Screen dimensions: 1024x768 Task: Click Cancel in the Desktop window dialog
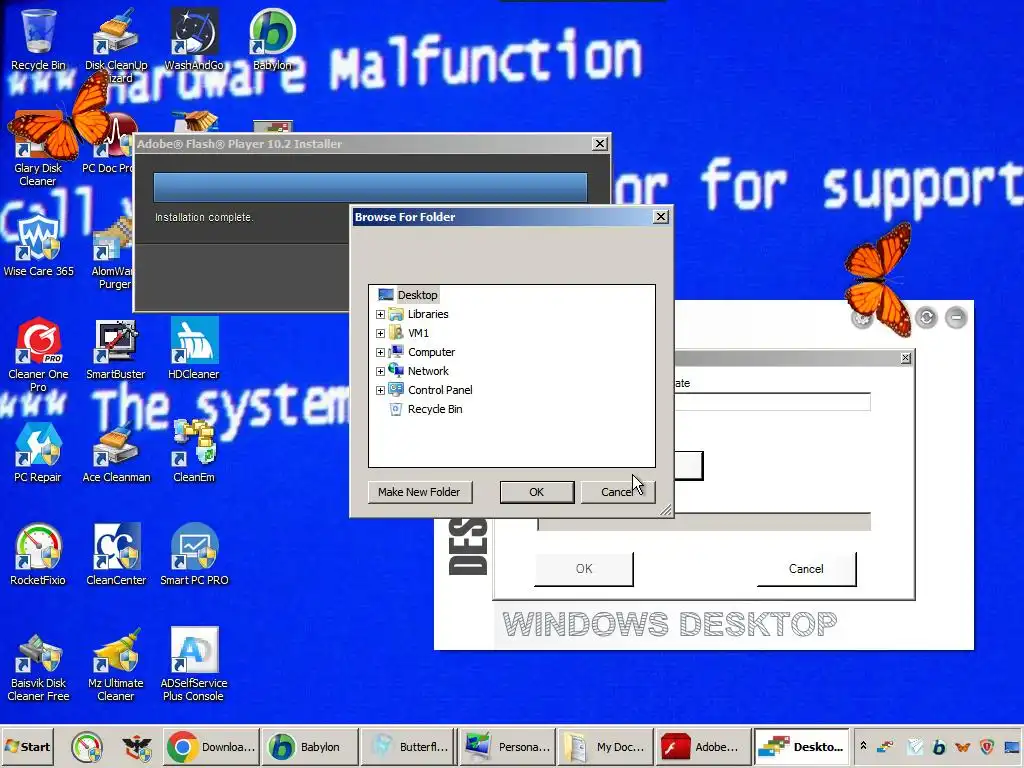(807, 569)
